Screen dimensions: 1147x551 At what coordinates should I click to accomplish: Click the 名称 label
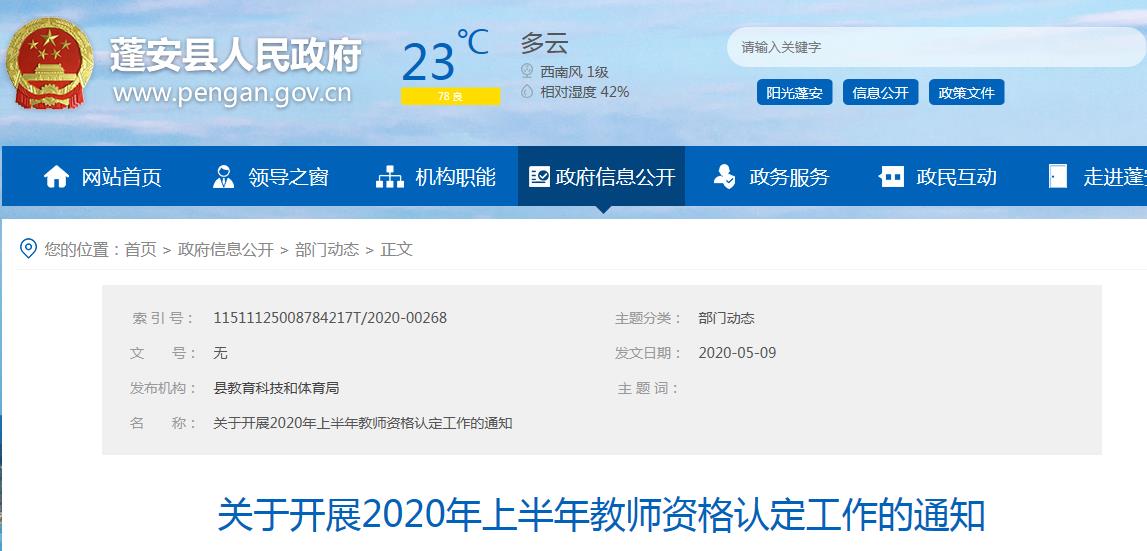163,423
